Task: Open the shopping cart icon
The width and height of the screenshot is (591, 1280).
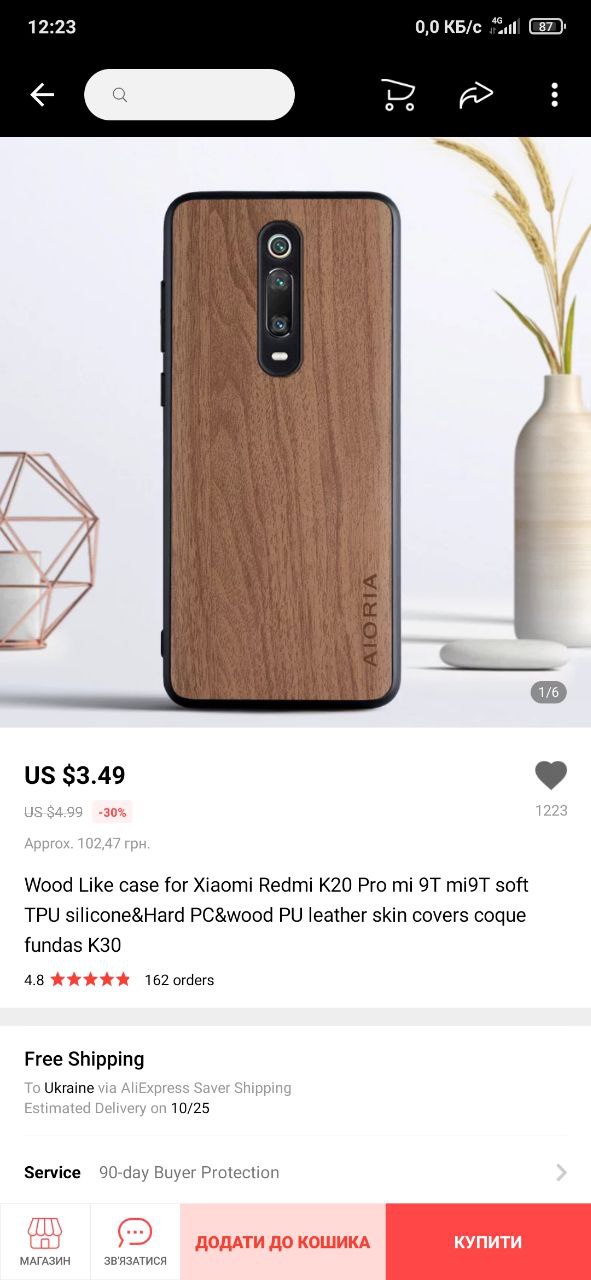Action: [398, 95]
